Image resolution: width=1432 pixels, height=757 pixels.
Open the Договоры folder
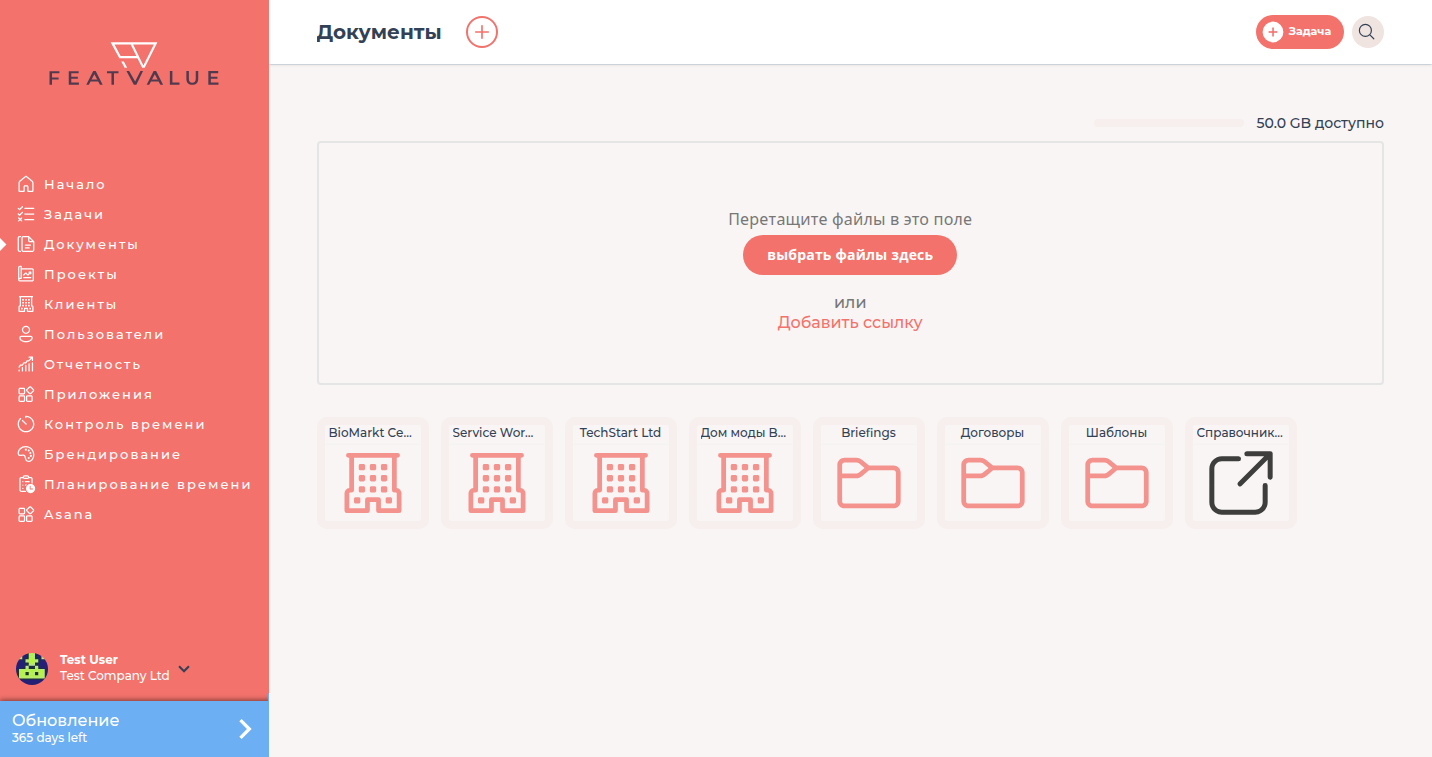pyautogui.click(x=993, y=473)
